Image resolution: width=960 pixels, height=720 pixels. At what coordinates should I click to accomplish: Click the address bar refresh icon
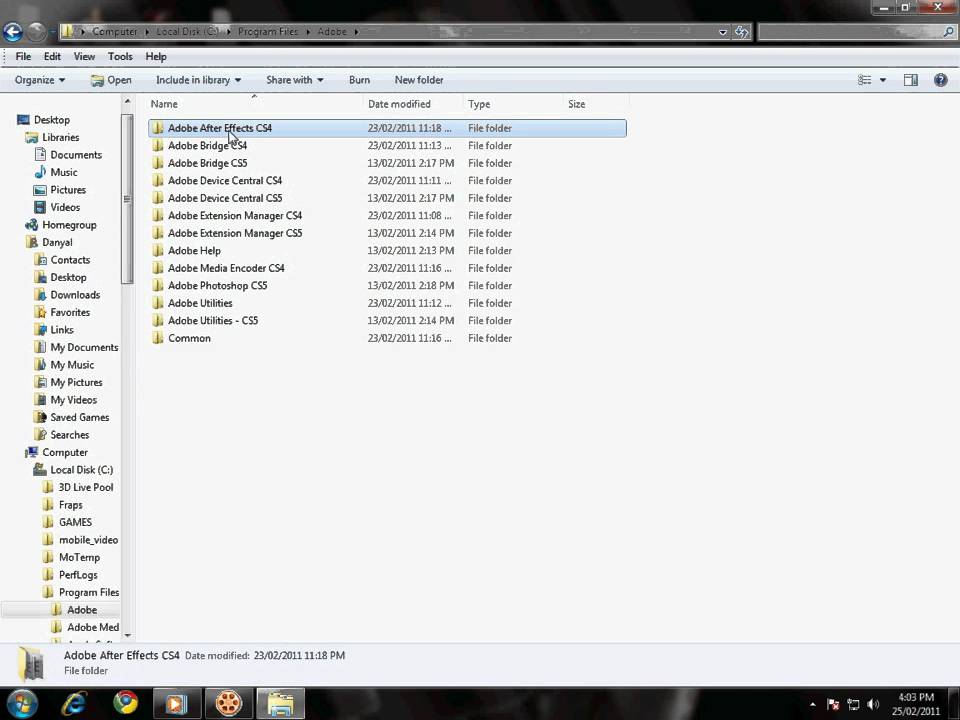pos(741,32)
